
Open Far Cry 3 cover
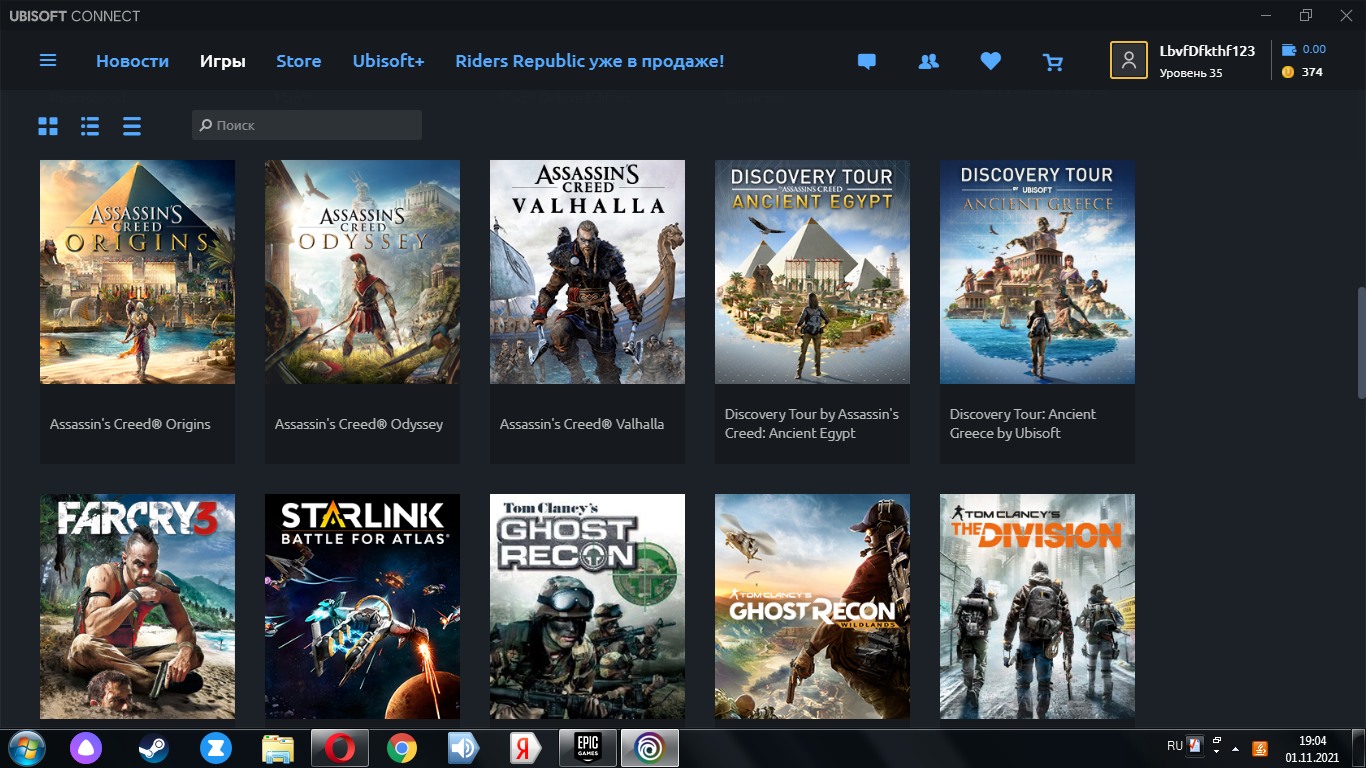click(x=137, y=606)
